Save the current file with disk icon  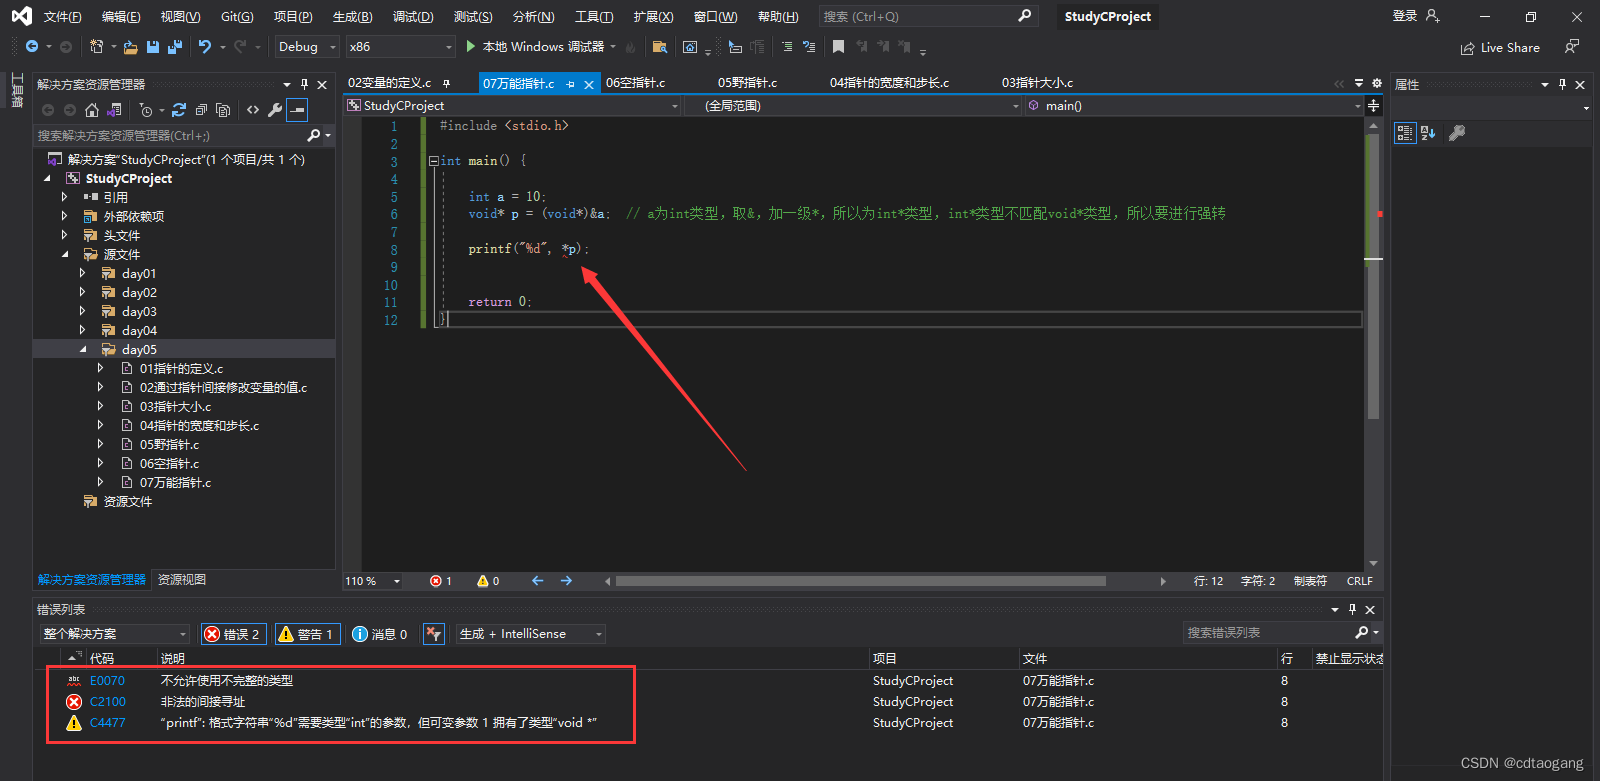pyautogui.click(x=153, y=47)
